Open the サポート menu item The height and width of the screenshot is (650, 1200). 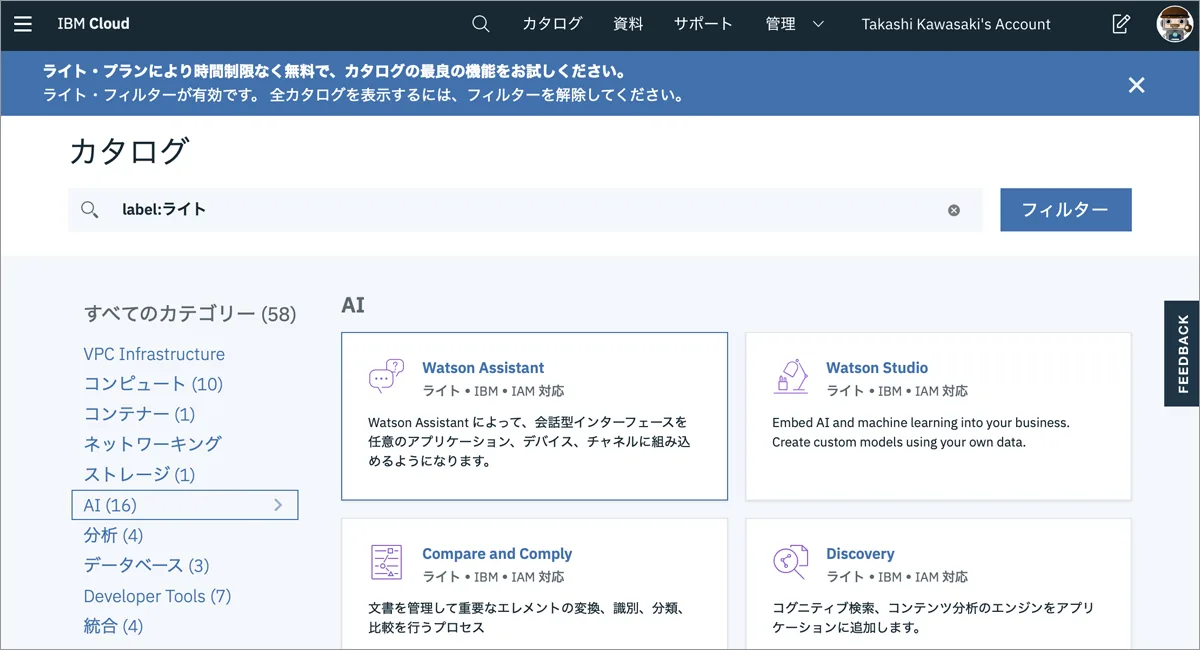click(x=703, y=24)
